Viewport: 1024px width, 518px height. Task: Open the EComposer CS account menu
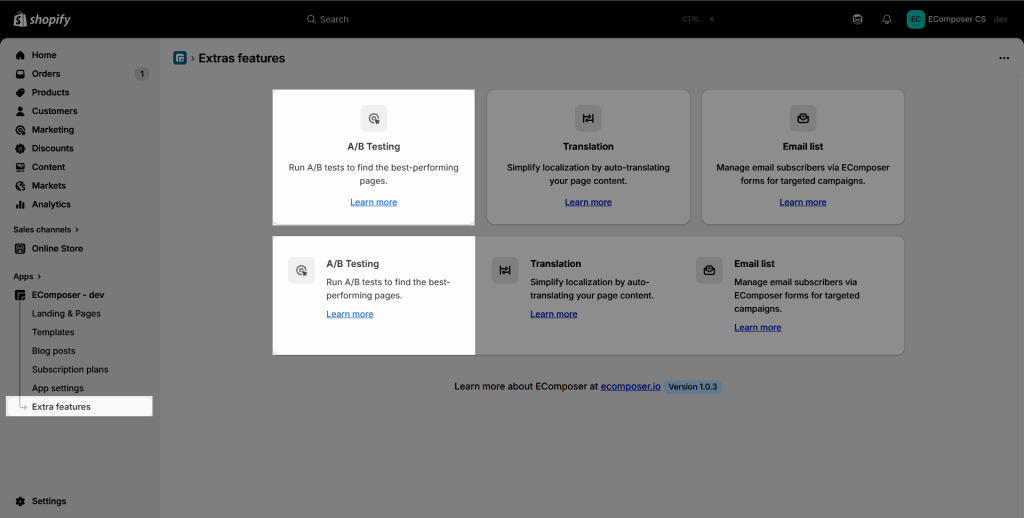point(955,19)
